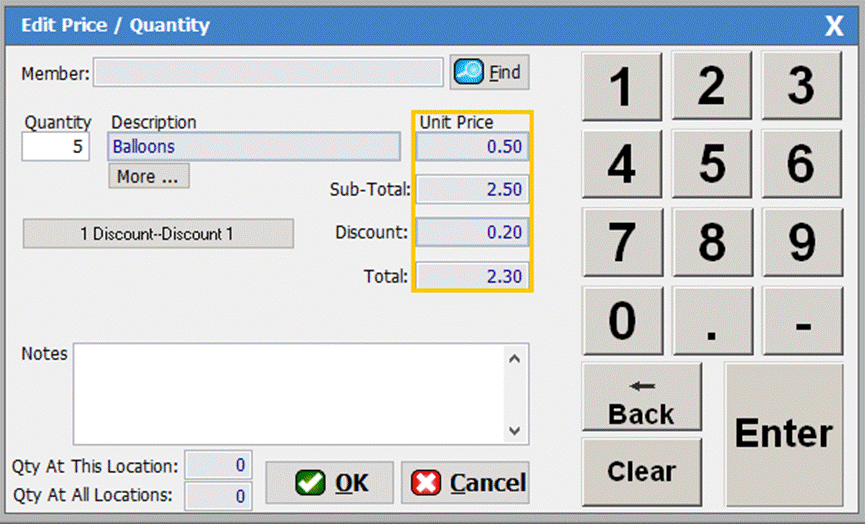Select the 1 Discount--Discount 1 button
The height and width of the screenshot is (524, 865).
point(158,233)
